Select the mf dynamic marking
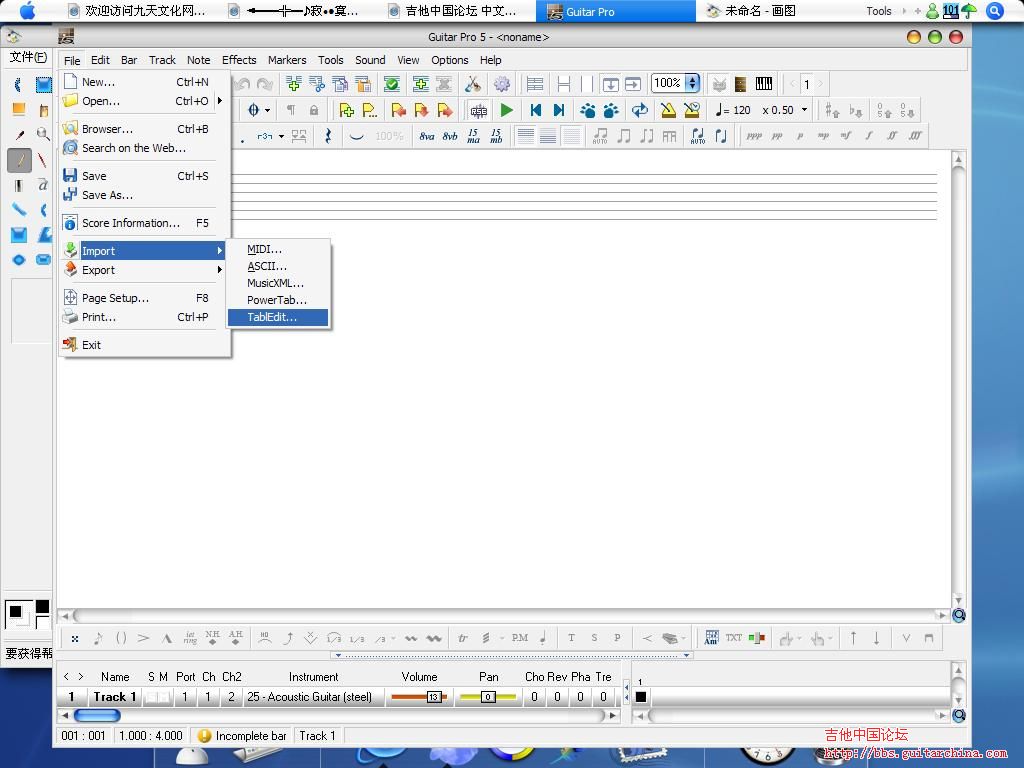The image size is (1024, 768). tap(846, 136)
